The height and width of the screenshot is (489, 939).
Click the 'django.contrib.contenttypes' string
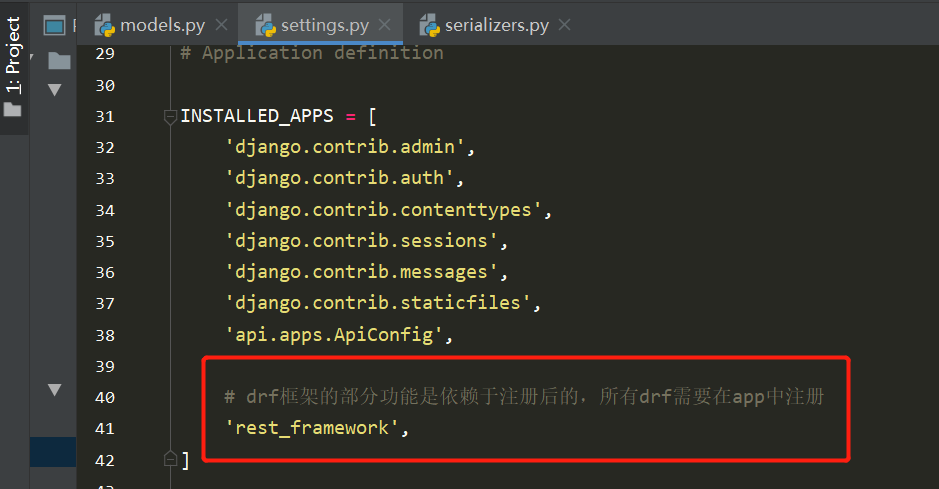click(383, 210)
